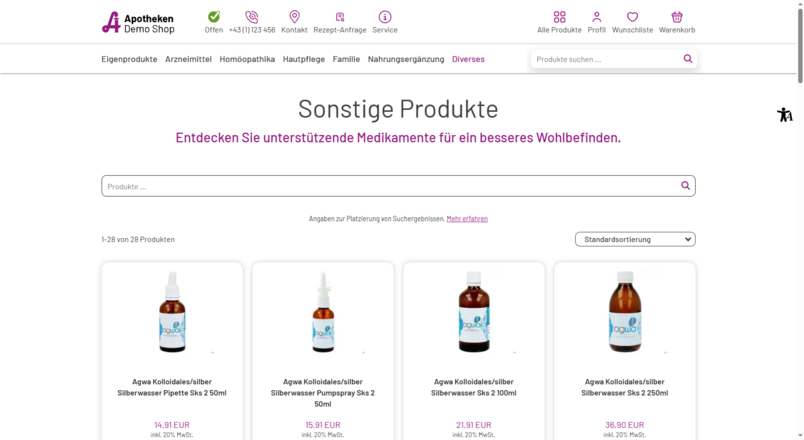Show Alle Produkte grid icon
Image resolution: width=804 pixels, height=440 pixels.
[559, 17]
